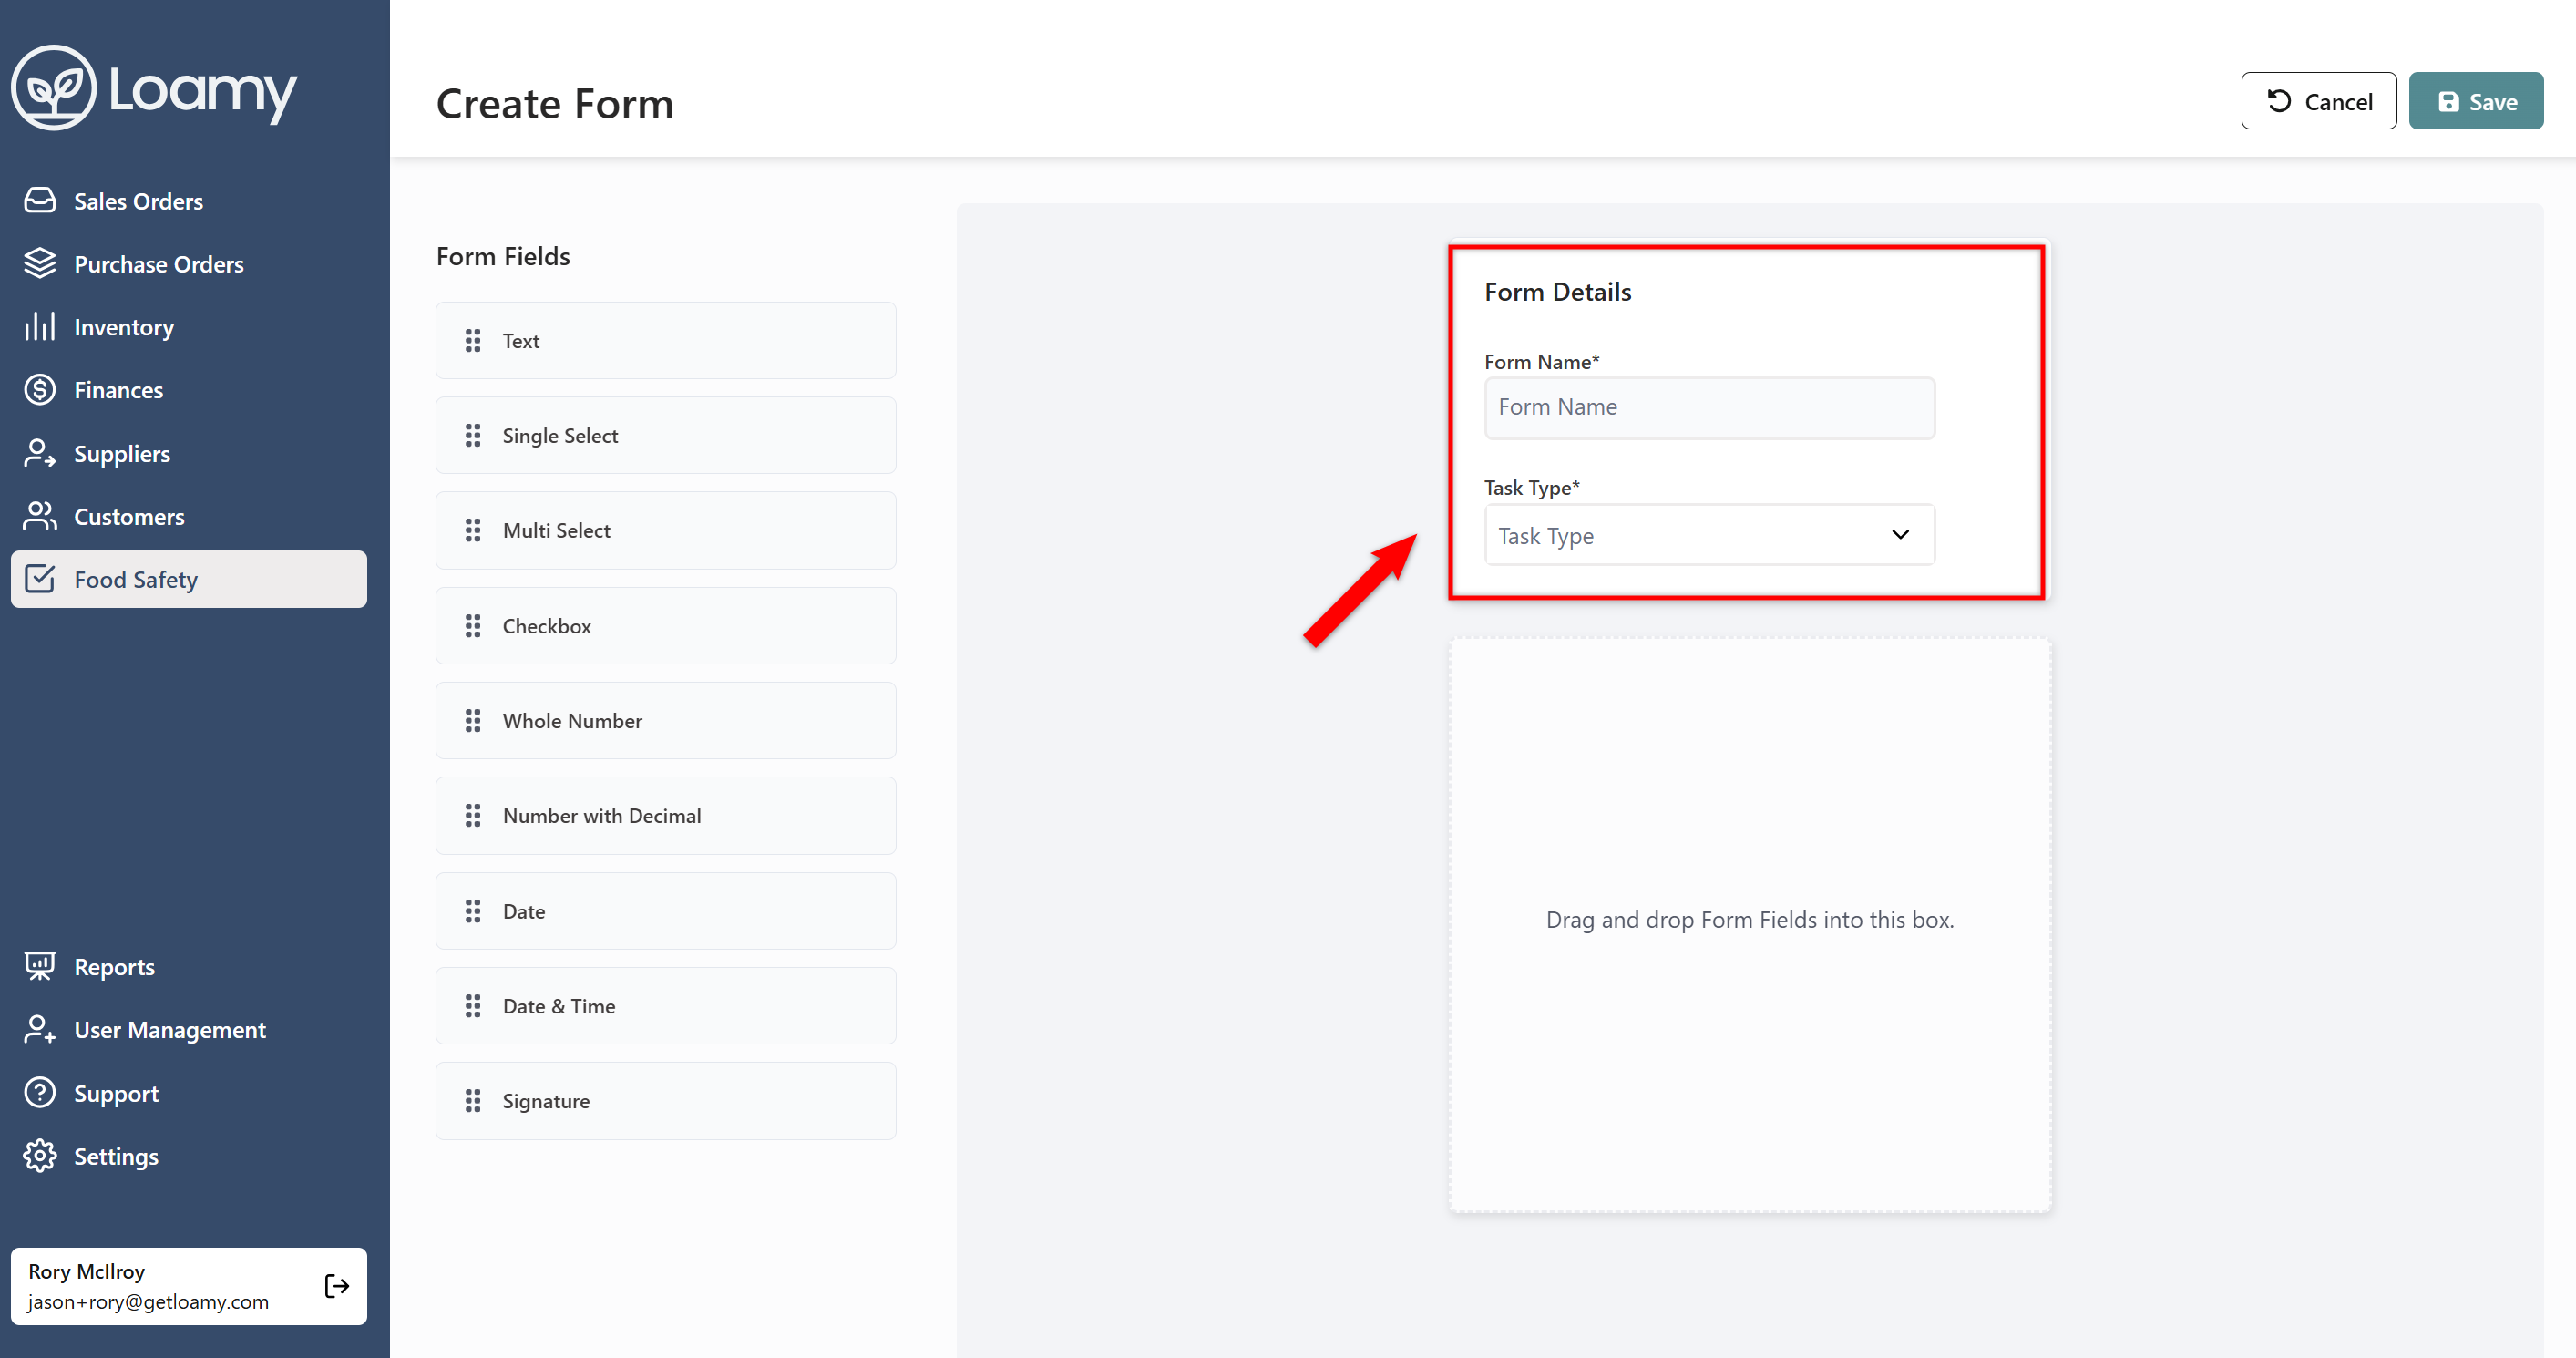Viewport: 2576px width, 1358px height.
Task: Select the Whole Number field label
Action: point(572,721)
